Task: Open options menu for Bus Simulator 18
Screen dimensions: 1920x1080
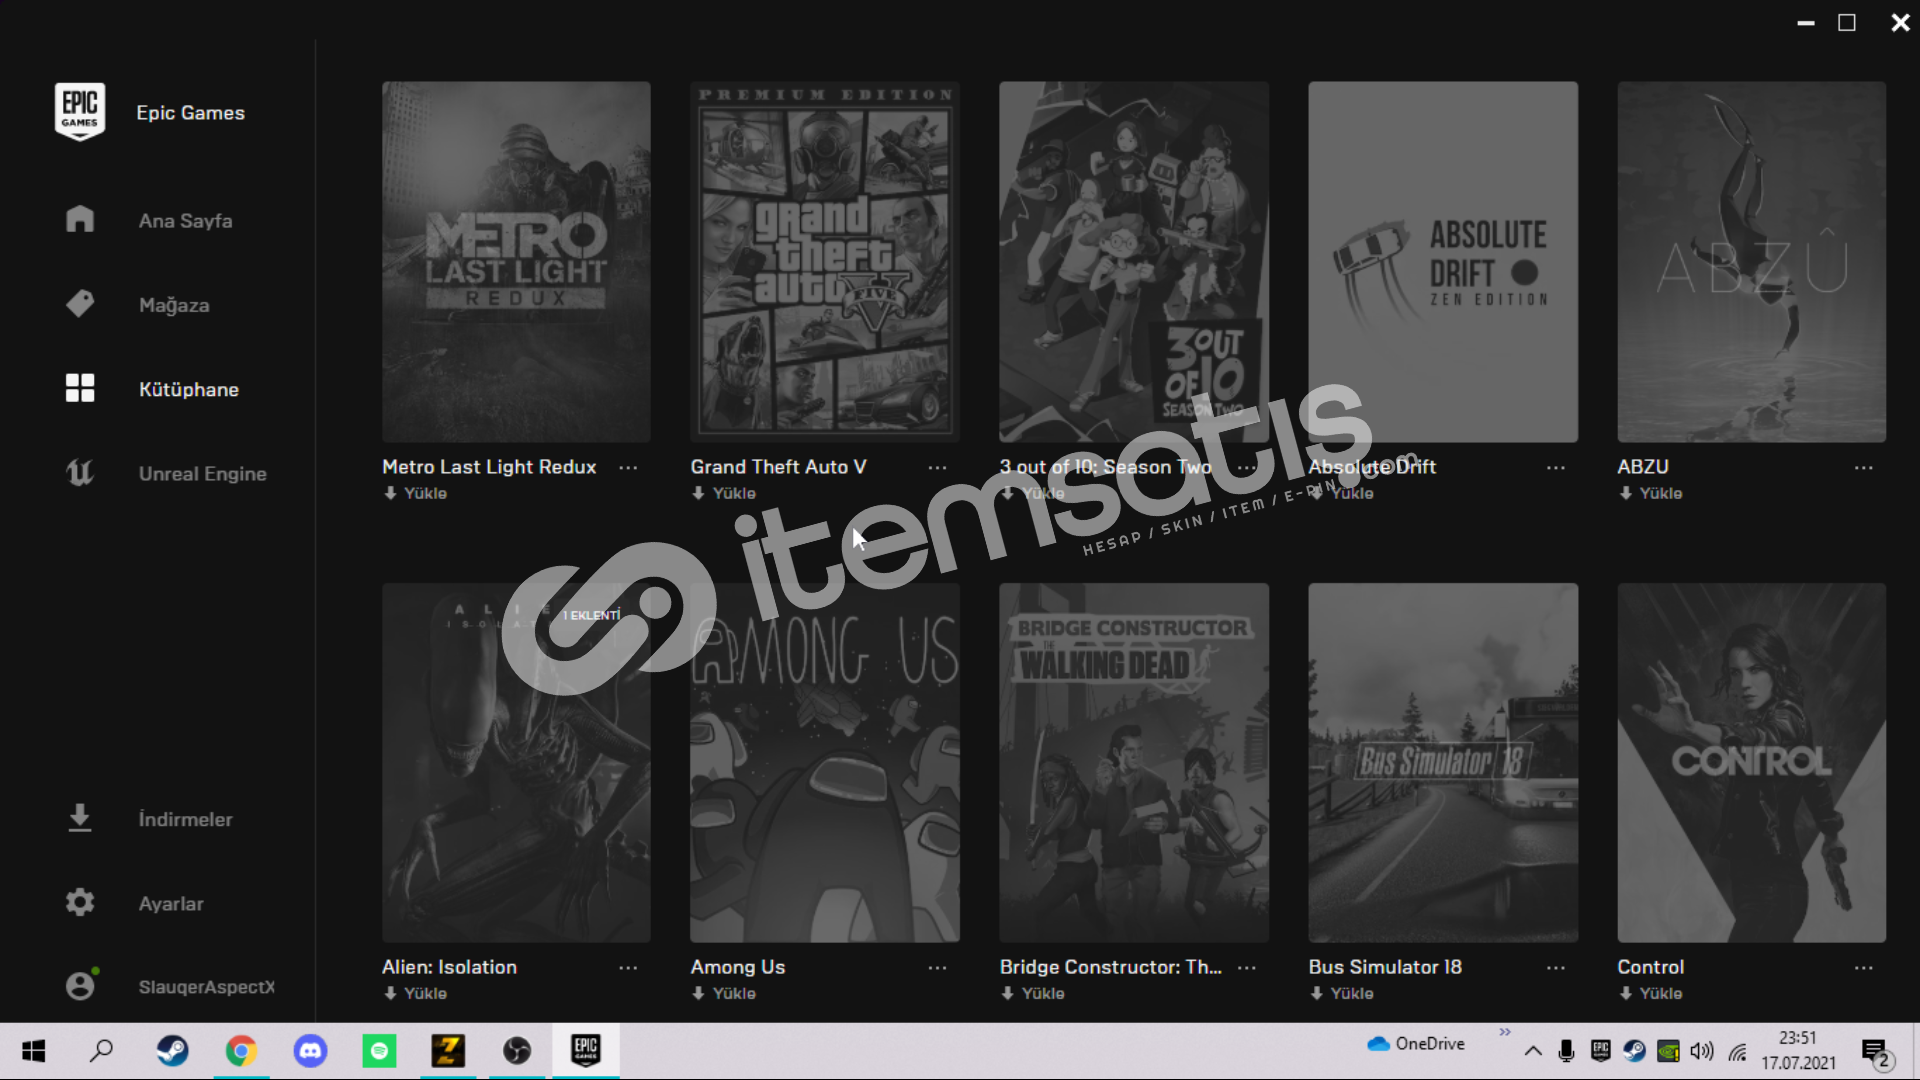Action: click(x=1556, y=968)
